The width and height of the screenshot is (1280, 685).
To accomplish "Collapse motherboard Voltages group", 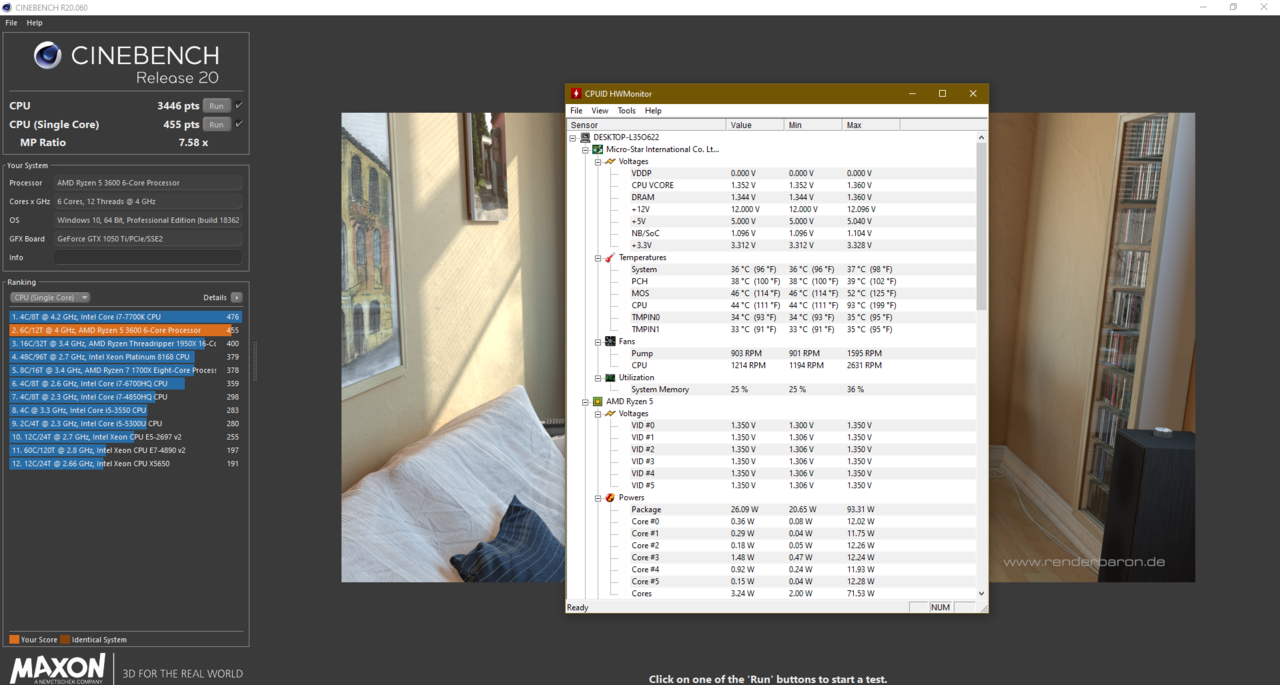I will (x=598, y=161).
